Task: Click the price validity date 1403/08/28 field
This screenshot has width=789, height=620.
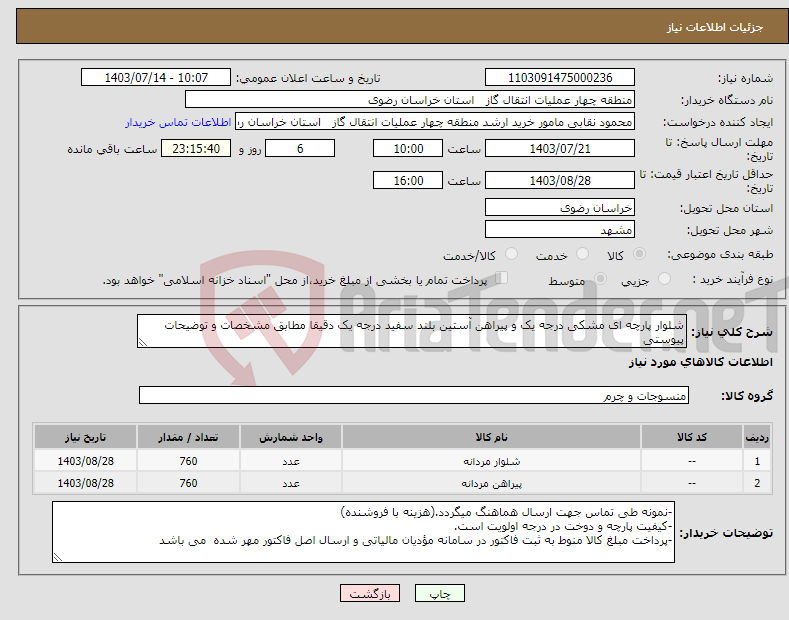Action: (560, 180)
